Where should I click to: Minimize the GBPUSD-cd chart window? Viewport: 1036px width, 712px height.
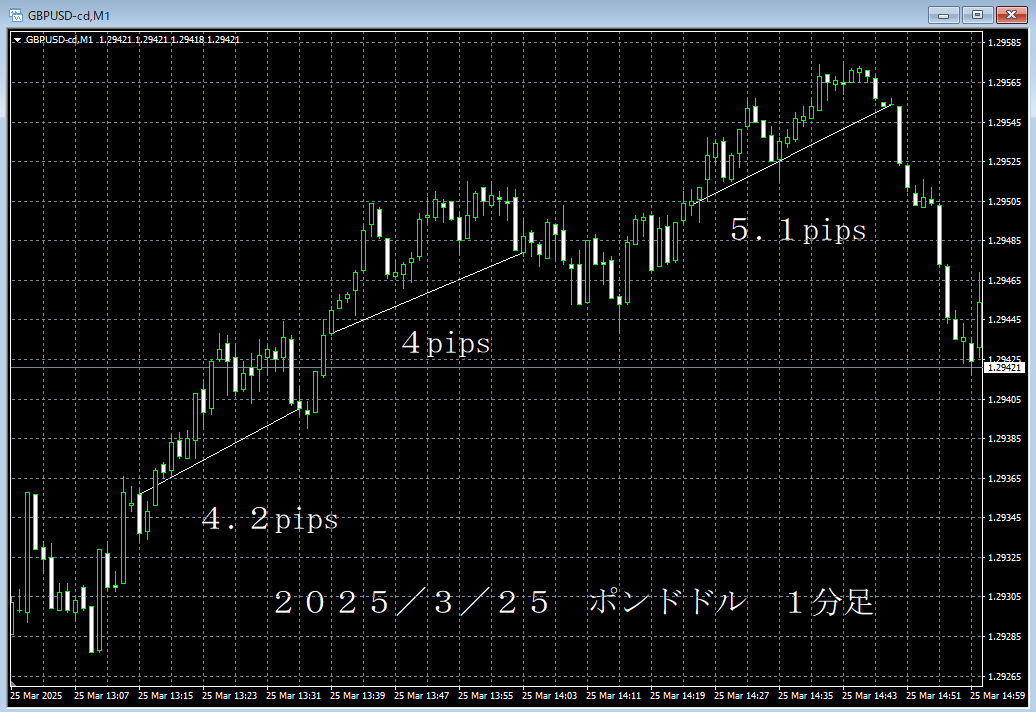943,15
